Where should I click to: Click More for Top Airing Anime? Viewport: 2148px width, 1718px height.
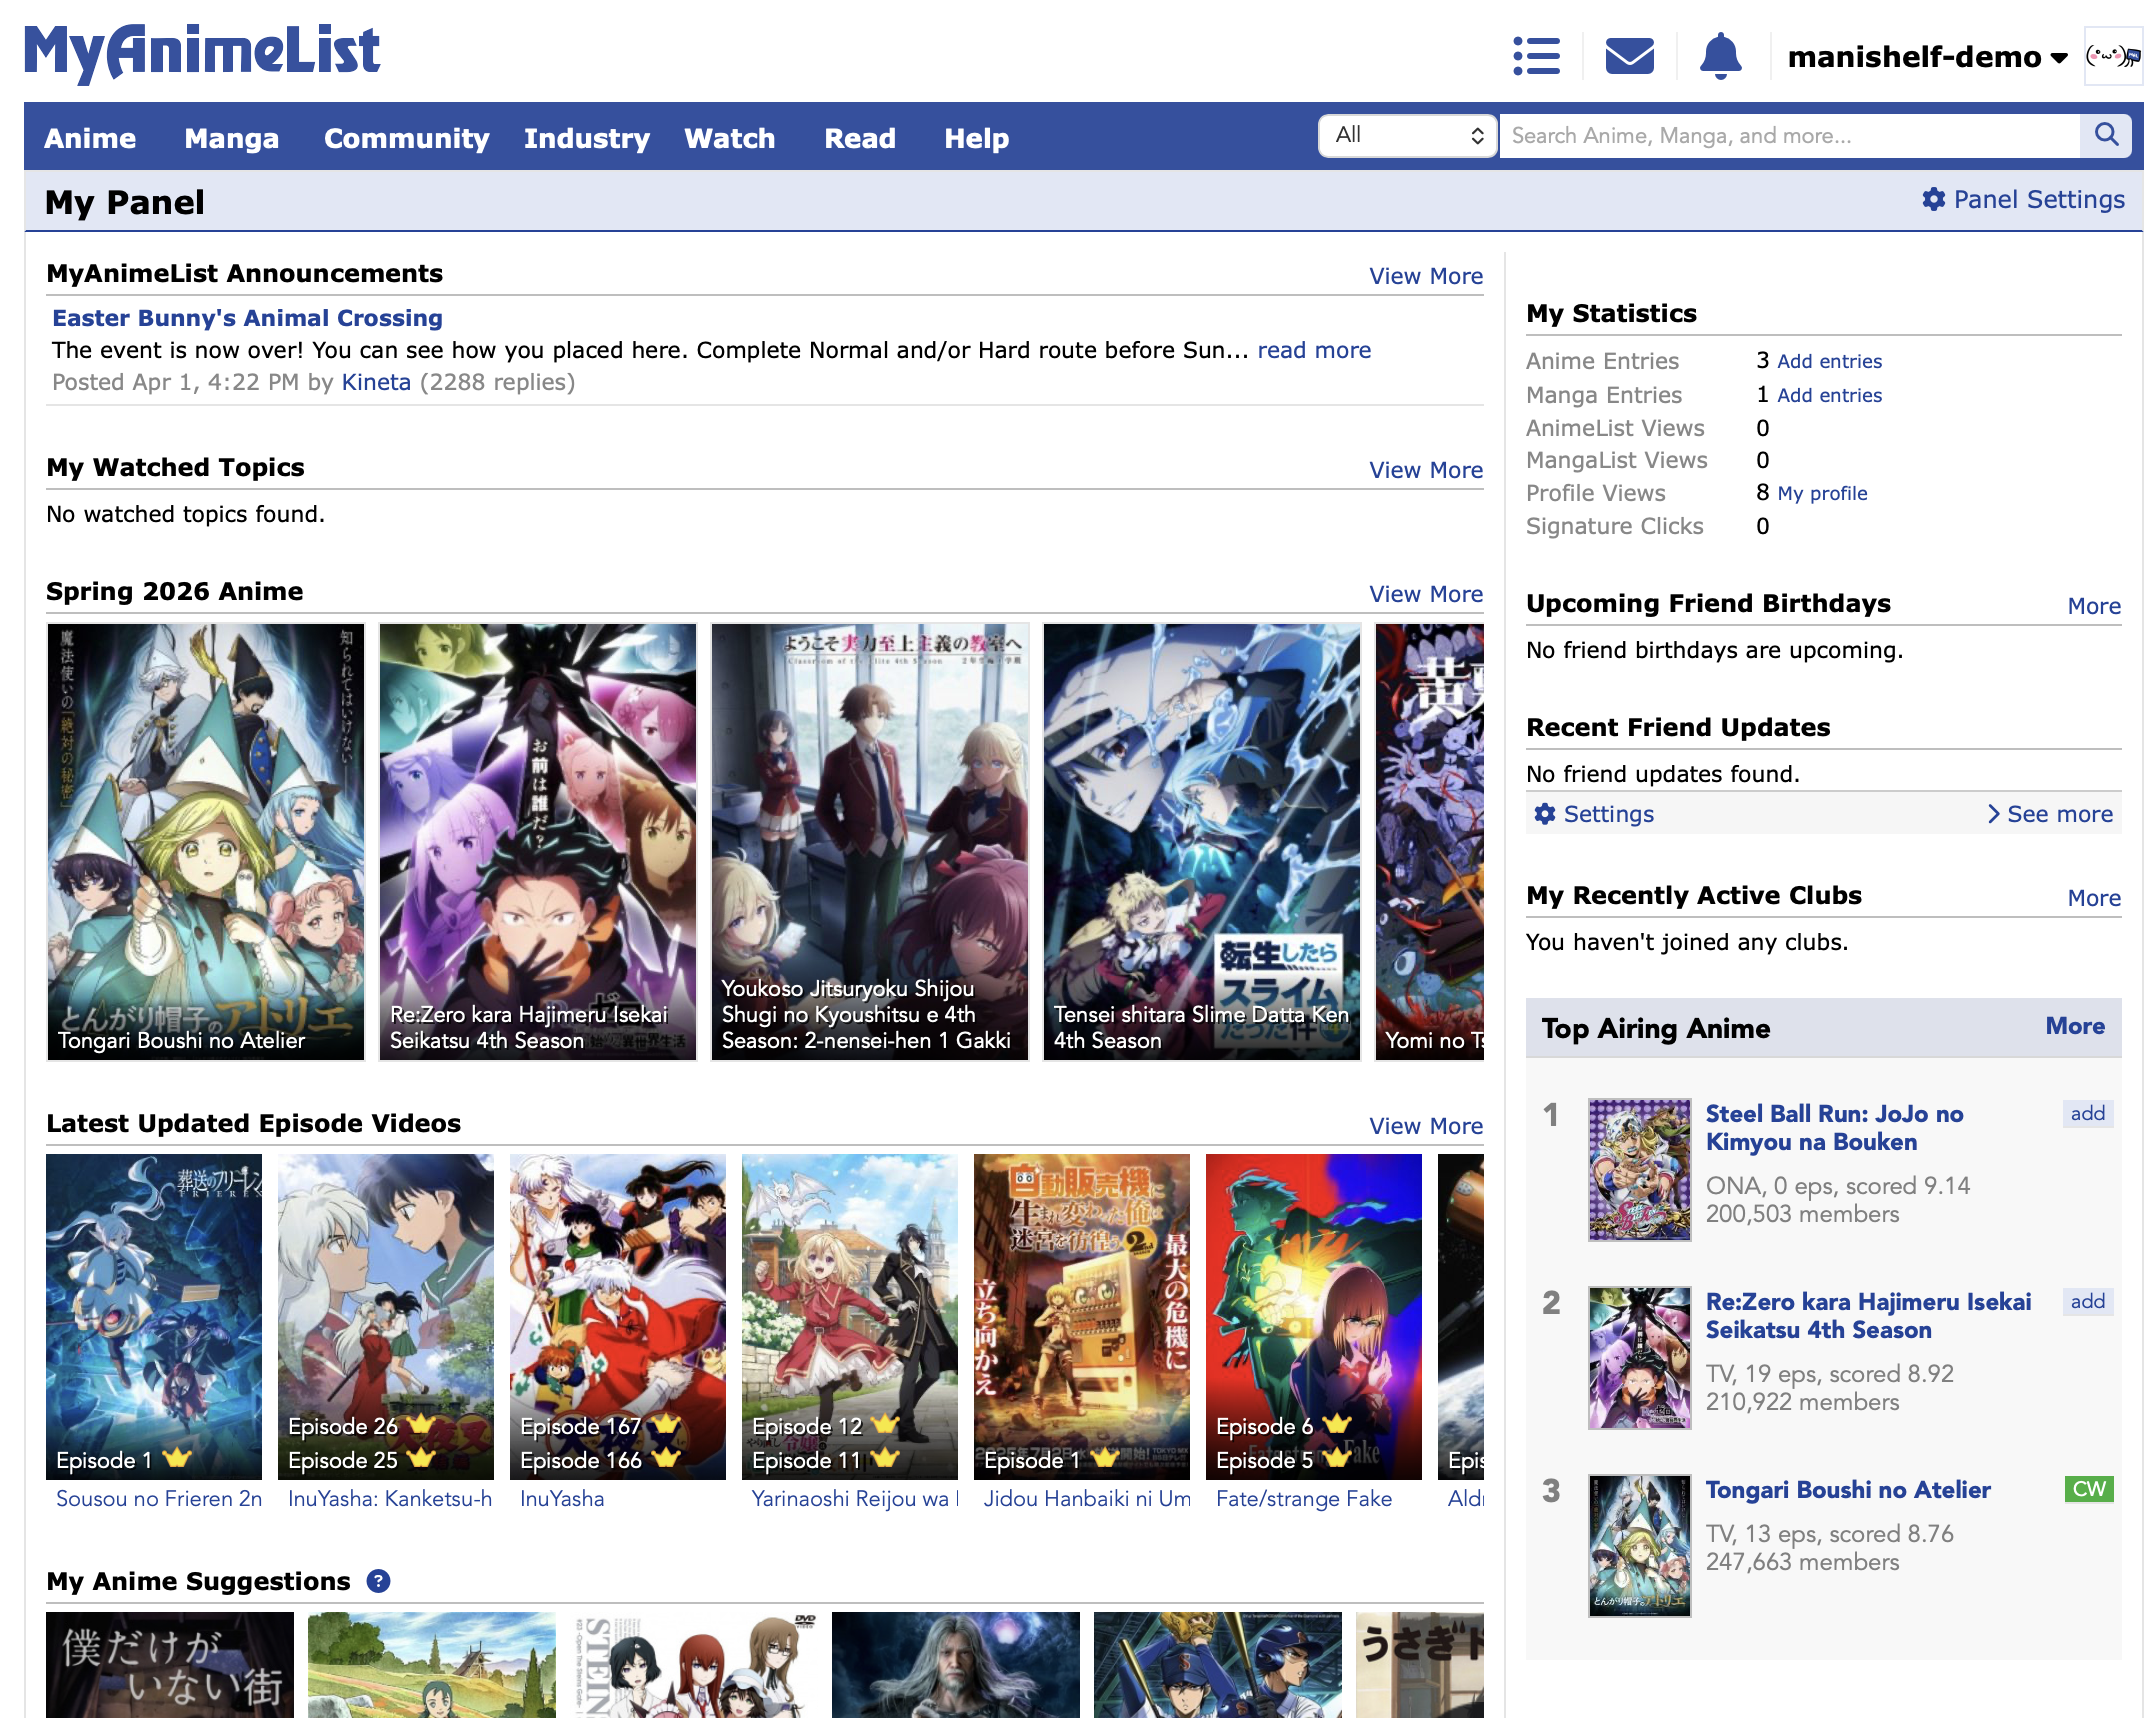[2075, 1026]
